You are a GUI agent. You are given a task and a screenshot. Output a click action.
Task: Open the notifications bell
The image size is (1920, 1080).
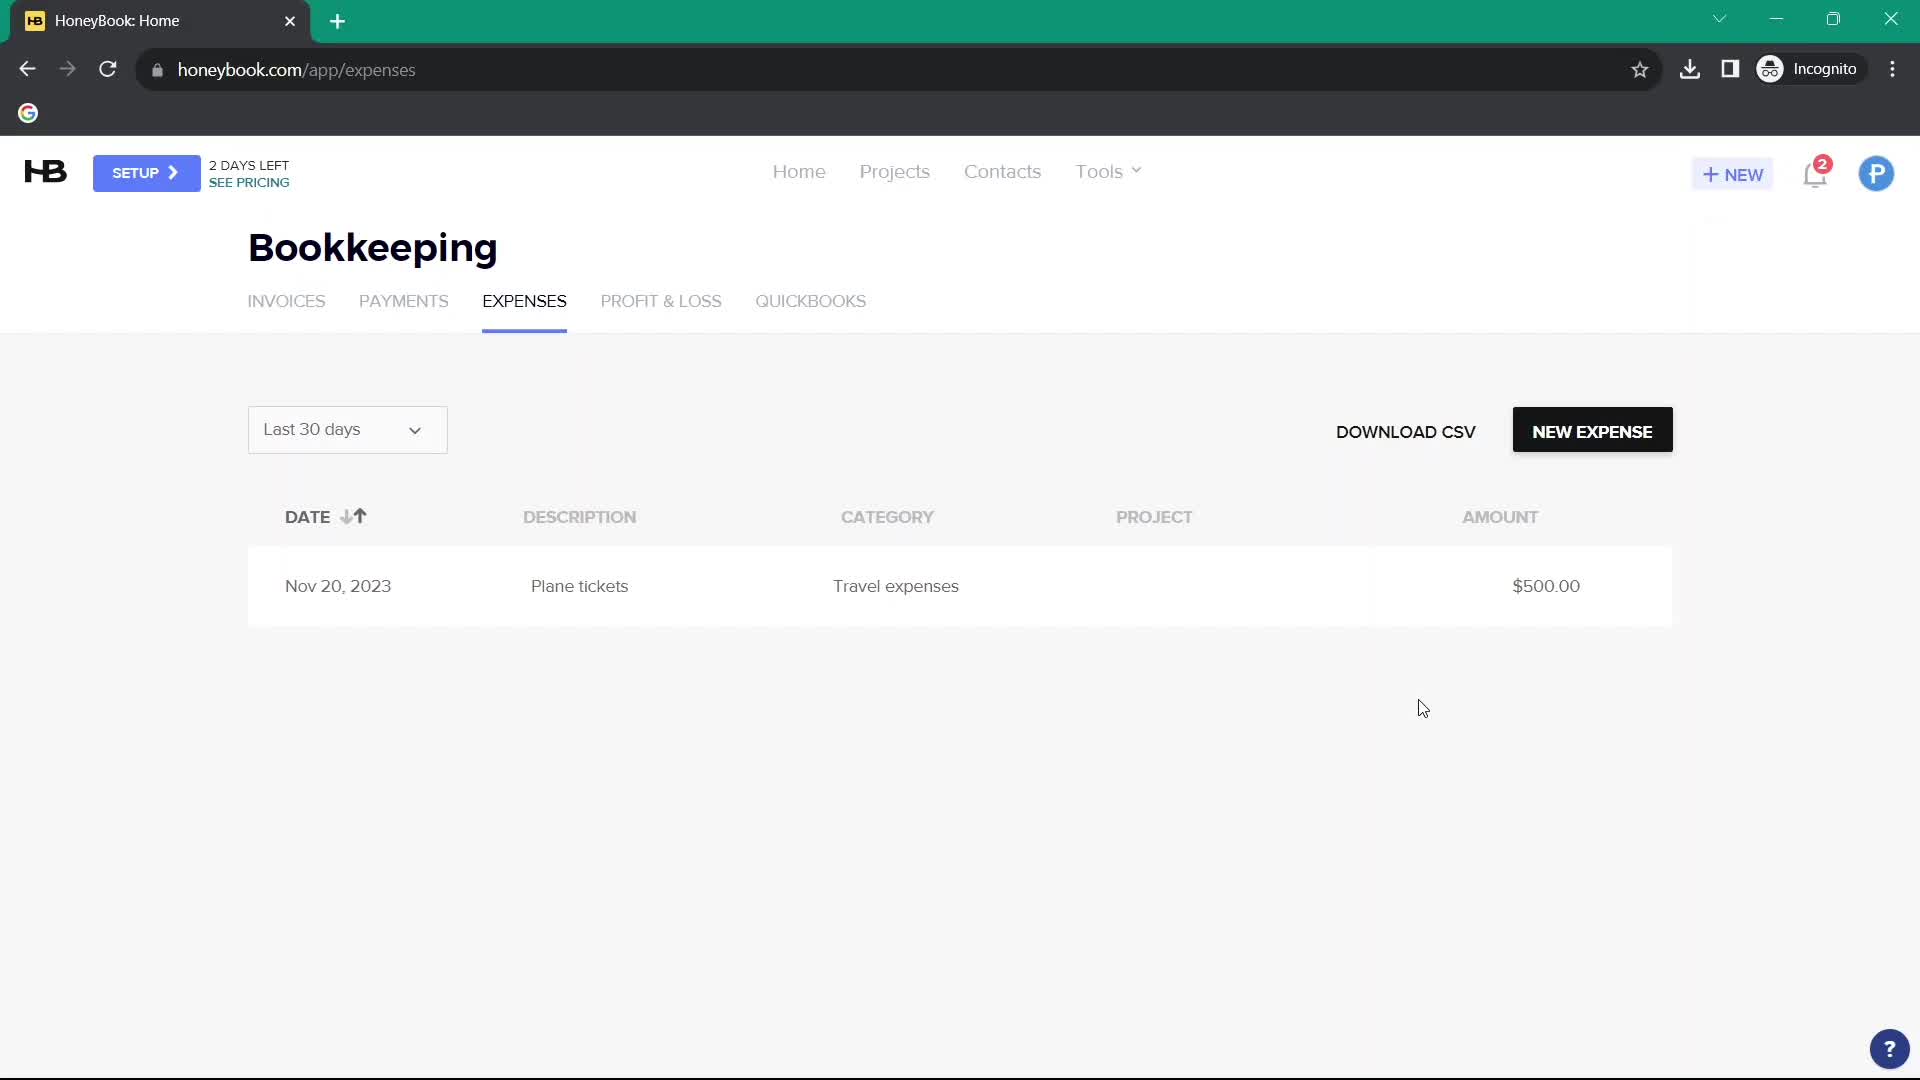(1815, 174)
